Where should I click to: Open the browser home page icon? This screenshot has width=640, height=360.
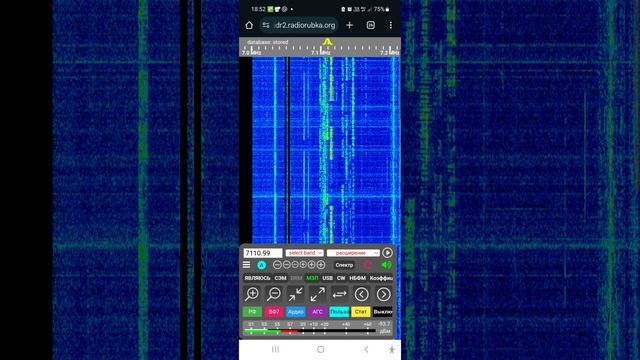click(249, 25)
